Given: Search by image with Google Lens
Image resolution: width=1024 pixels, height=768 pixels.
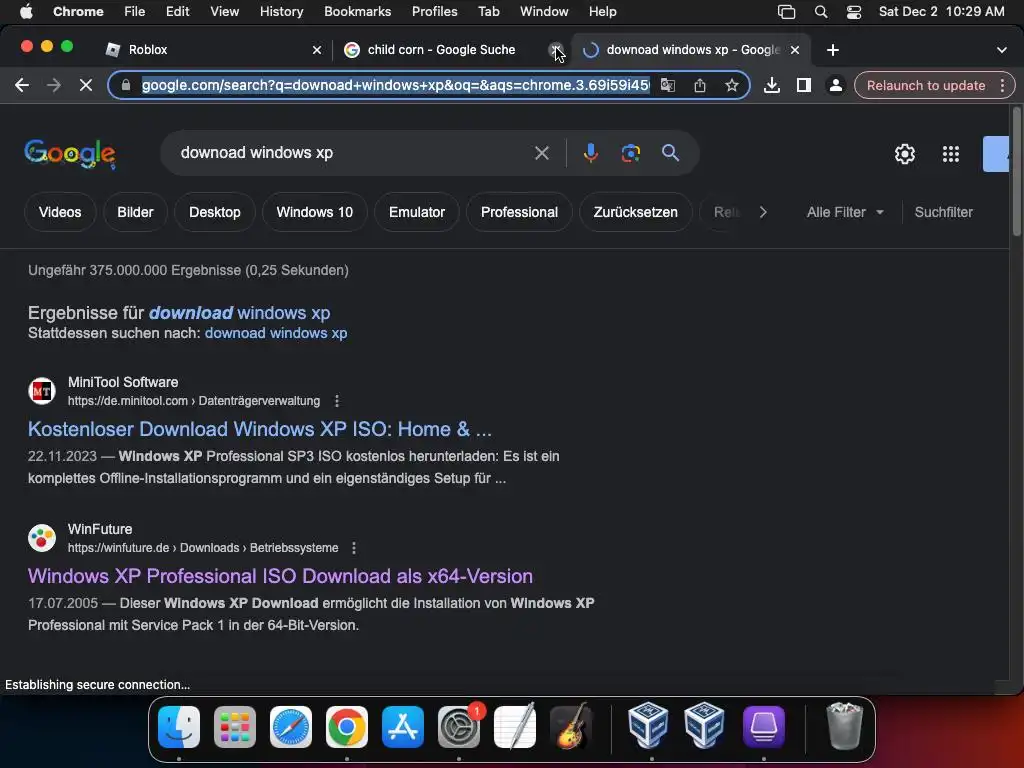Looking at the screenshot, I should pos(630,153).
